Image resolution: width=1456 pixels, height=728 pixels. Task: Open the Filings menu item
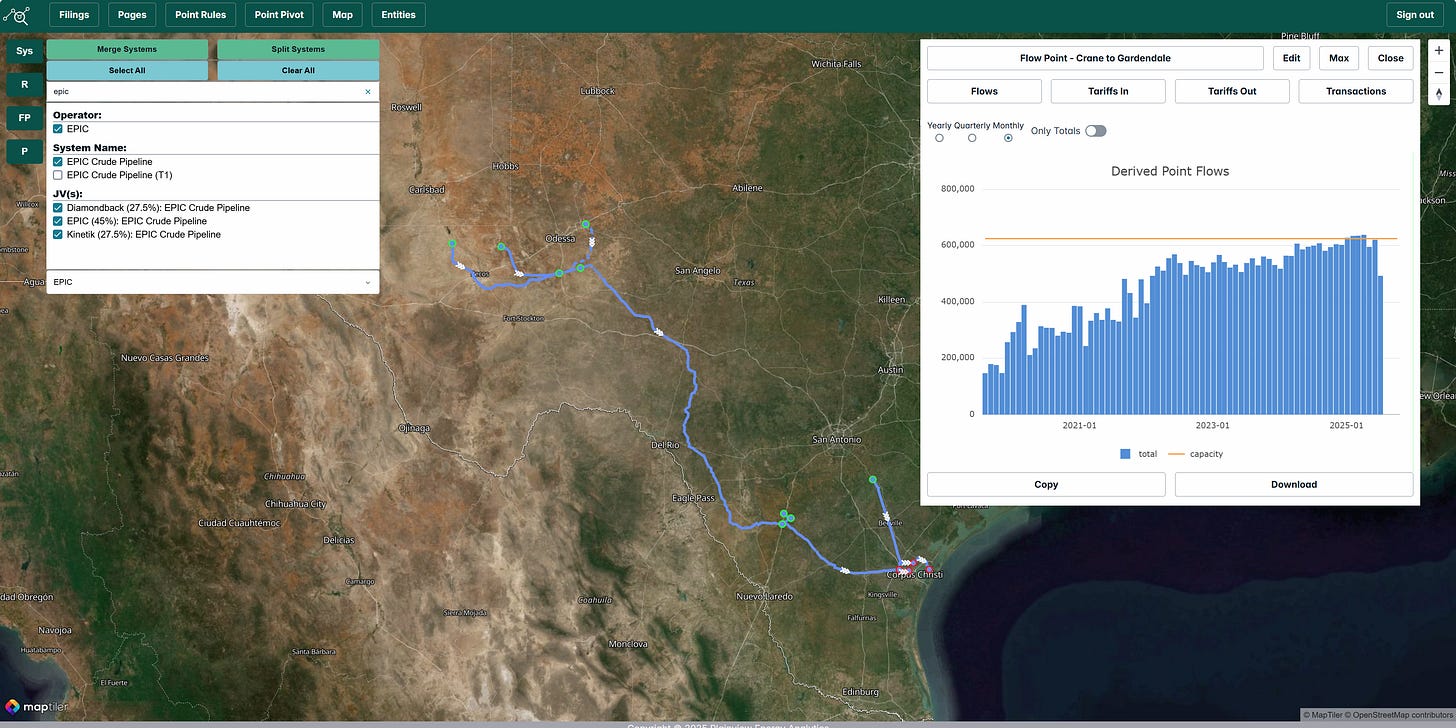[74, 15]
